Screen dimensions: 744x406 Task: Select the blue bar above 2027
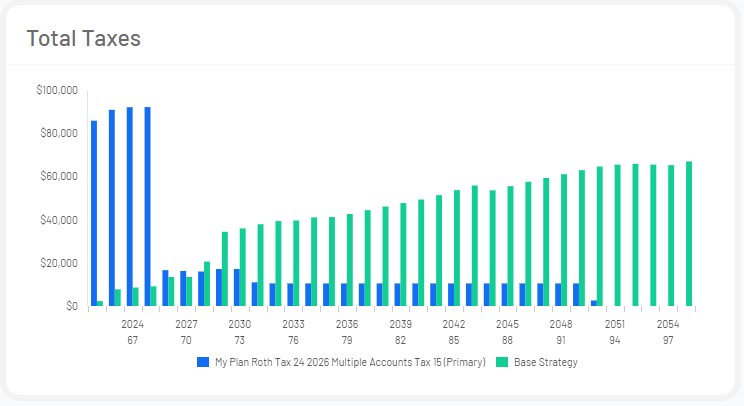point(183,288)
